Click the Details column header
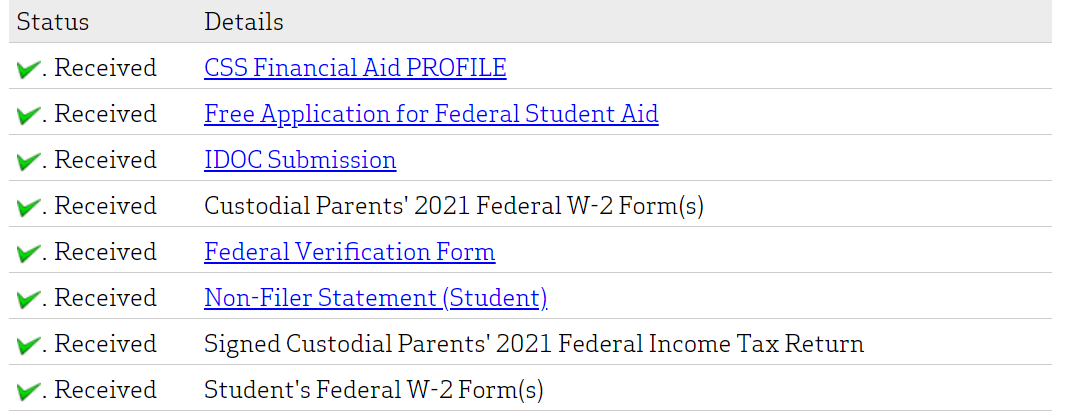 [x=244, y=22]
